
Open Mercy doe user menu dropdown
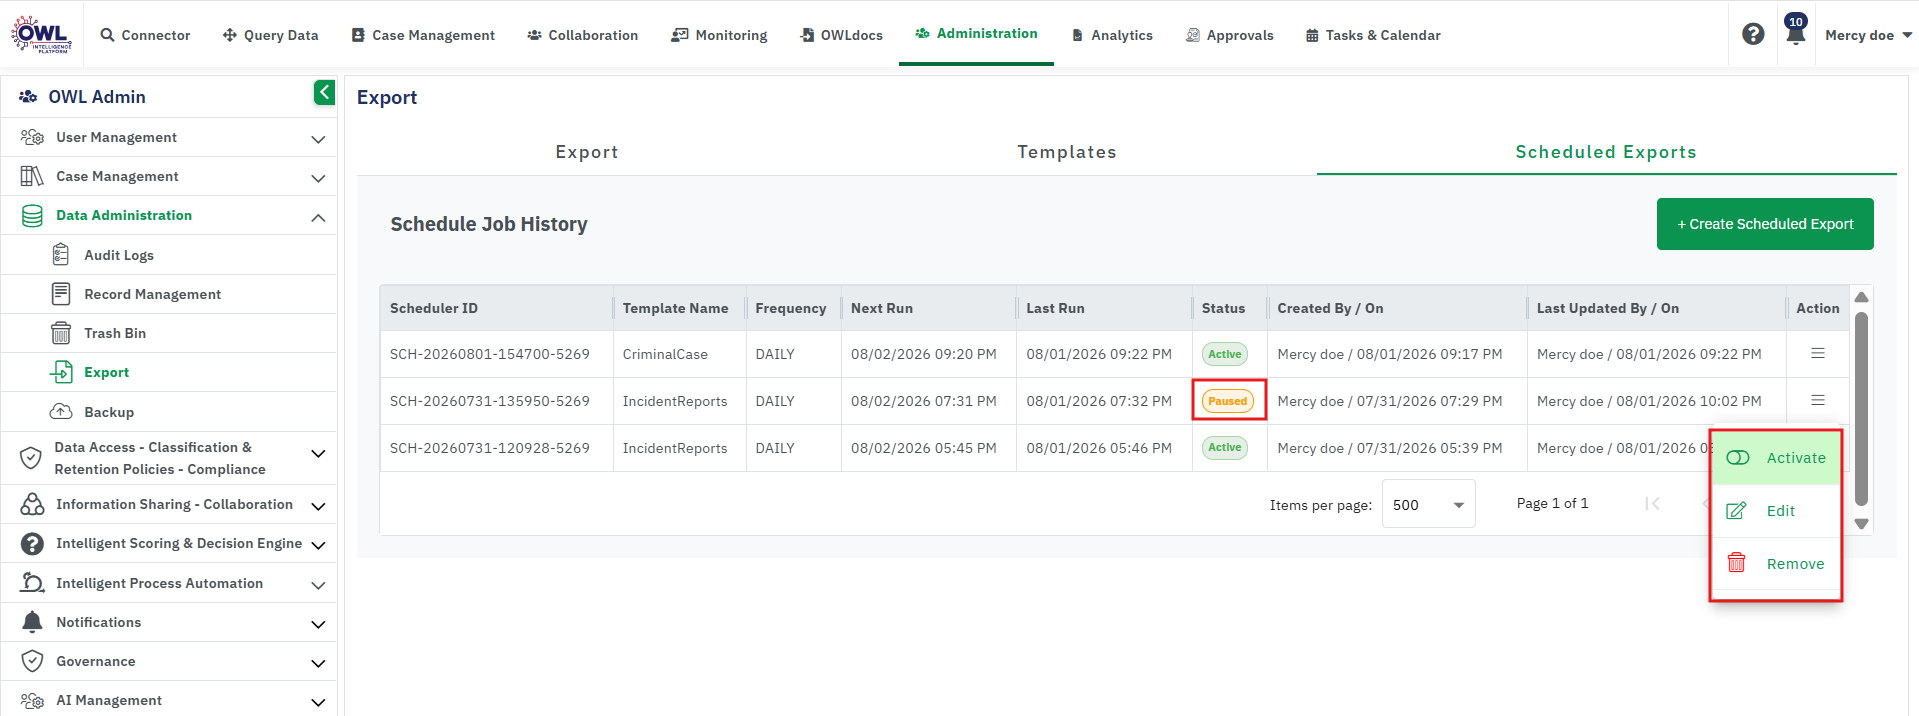tap(1868, 35)
